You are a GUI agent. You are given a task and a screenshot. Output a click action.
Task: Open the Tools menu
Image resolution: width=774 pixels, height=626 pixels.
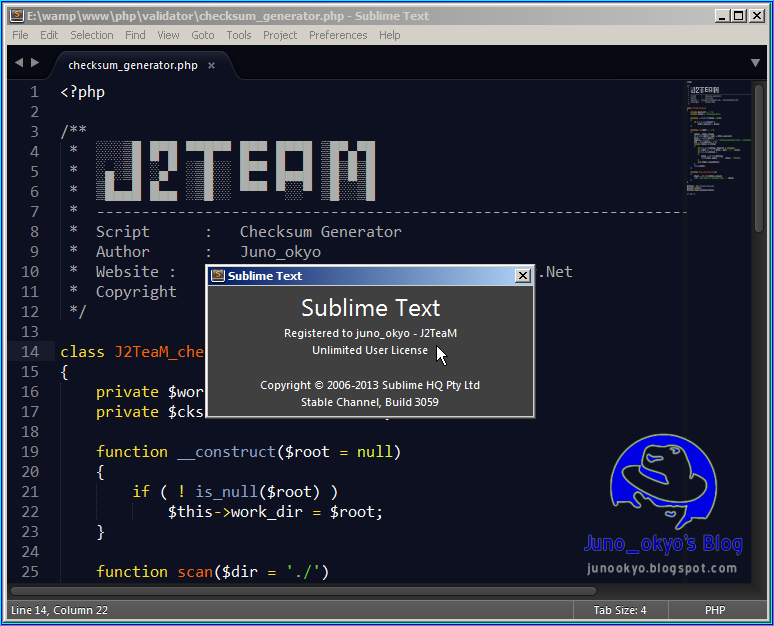tap(239, 35)
